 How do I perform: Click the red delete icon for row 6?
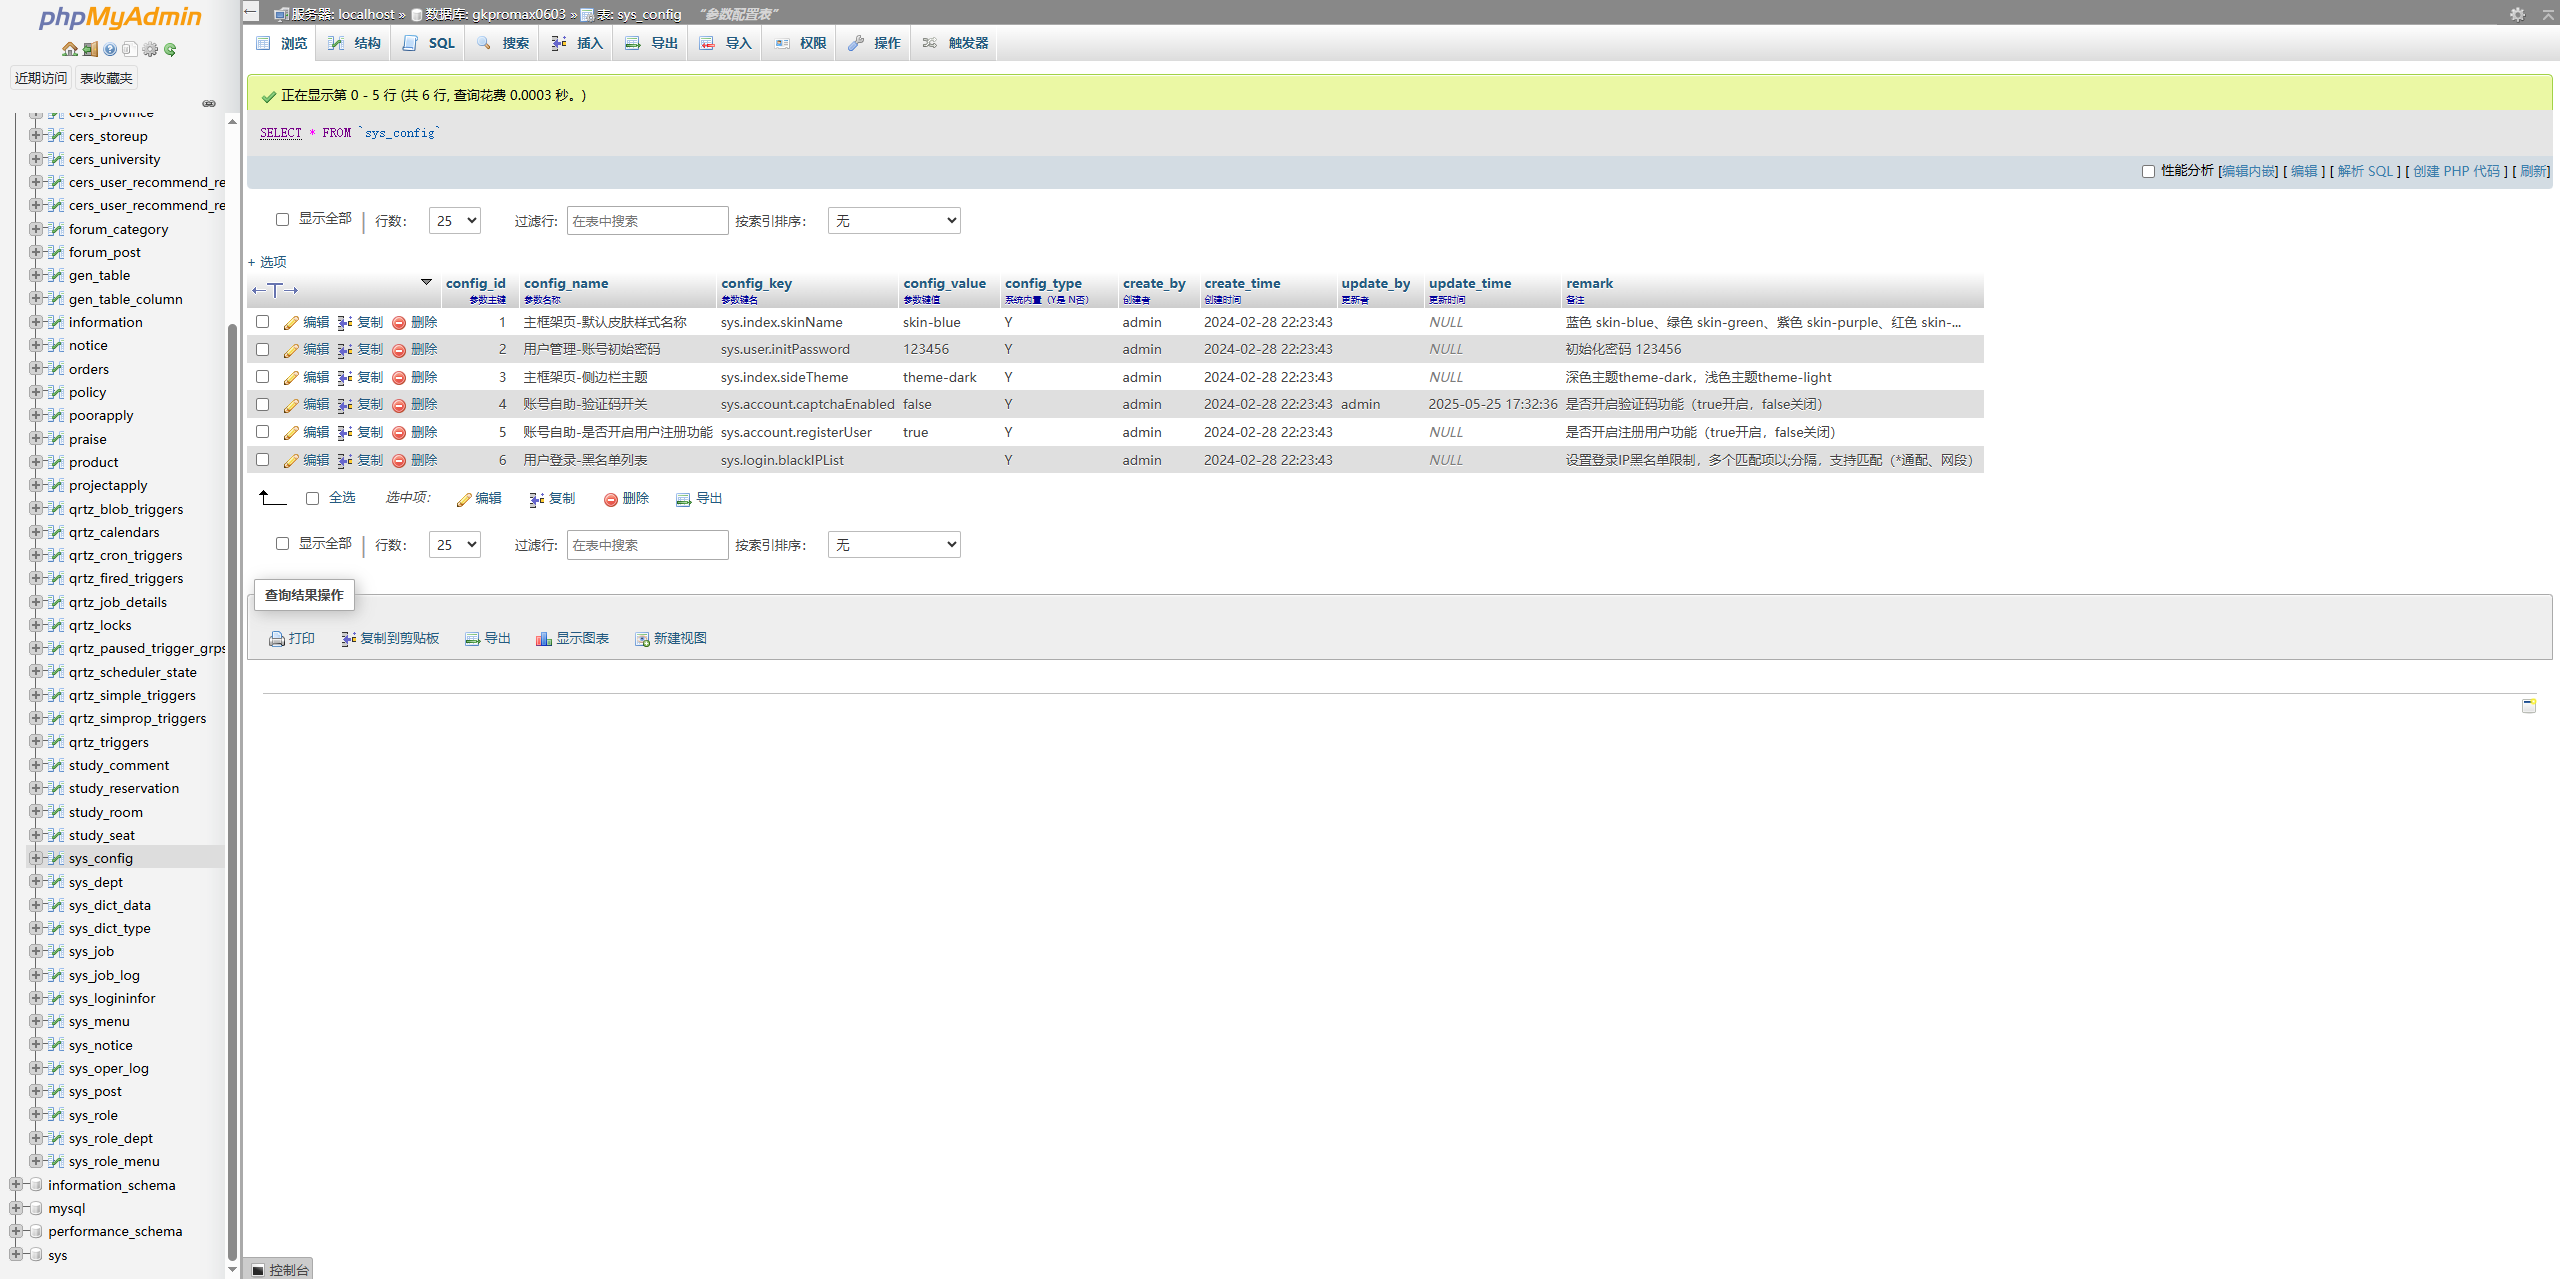tap(399, 460)
